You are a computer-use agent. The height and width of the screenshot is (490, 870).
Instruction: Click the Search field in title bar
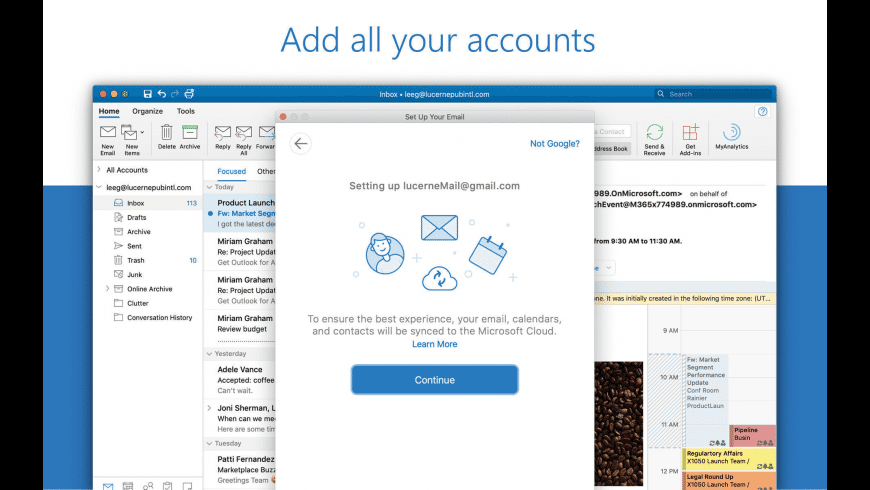pyautogui.click(x=713, y=94)
